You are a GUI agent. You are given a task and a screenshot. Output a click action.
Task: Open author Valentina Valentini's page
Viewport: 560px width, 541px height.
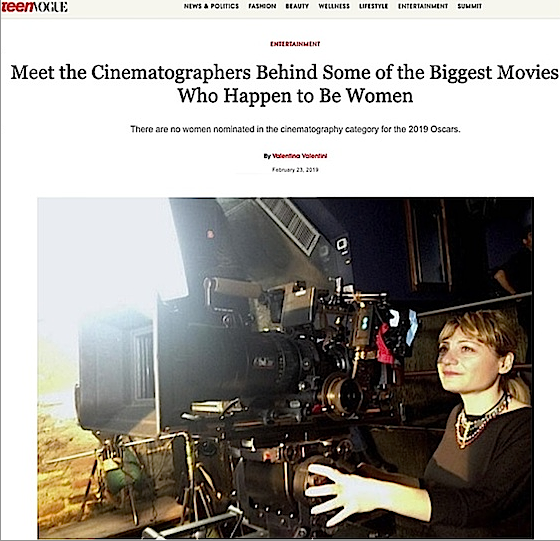[x=300, y=156]
